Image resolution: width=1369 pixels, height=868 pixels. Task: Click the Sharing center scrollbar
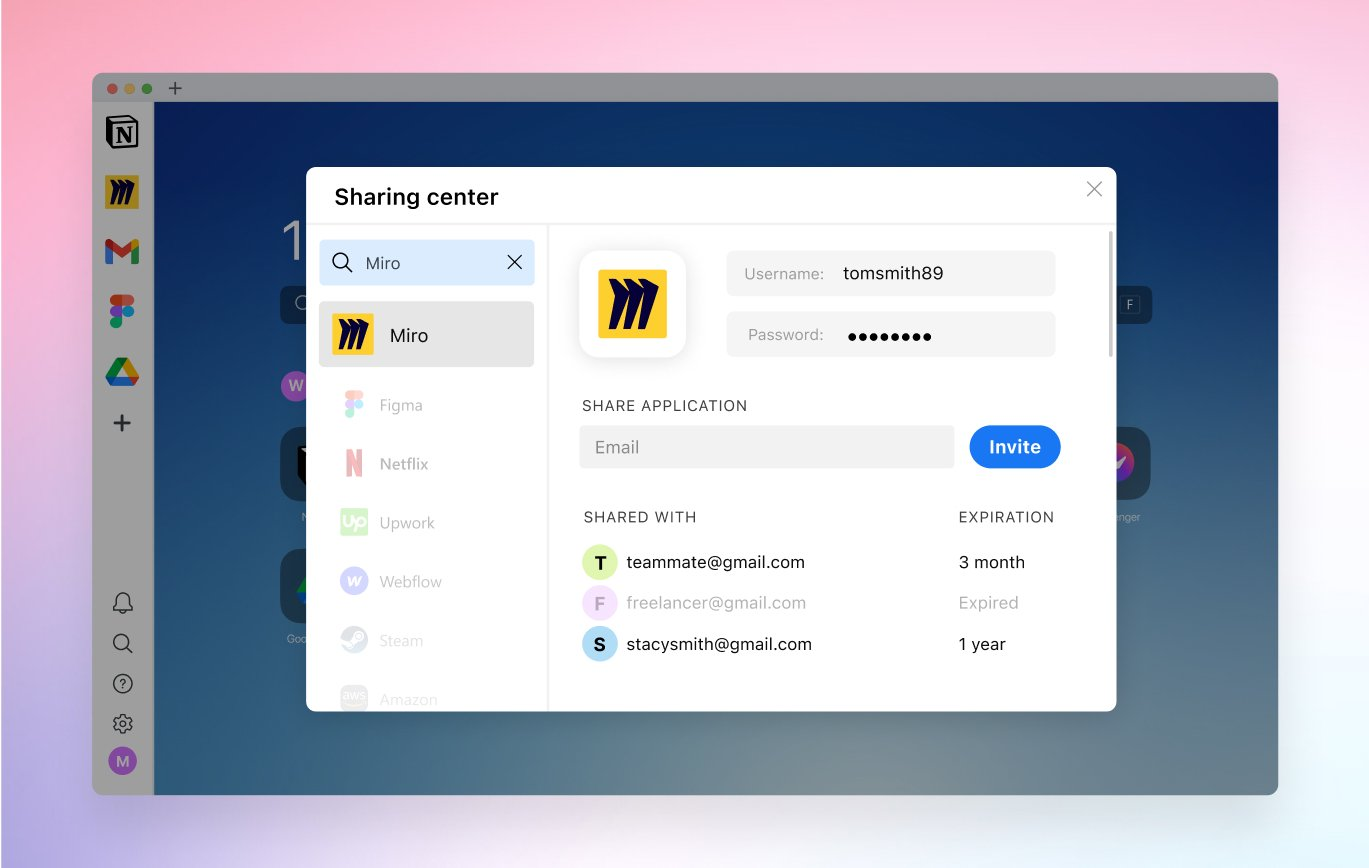coord(1110,294)
